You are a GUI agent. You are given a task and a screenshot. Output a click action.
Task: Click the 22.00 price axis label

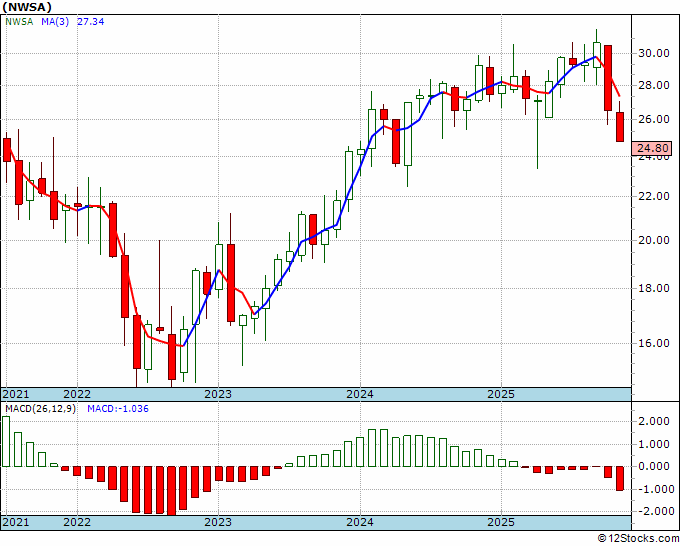pos(654,196)
